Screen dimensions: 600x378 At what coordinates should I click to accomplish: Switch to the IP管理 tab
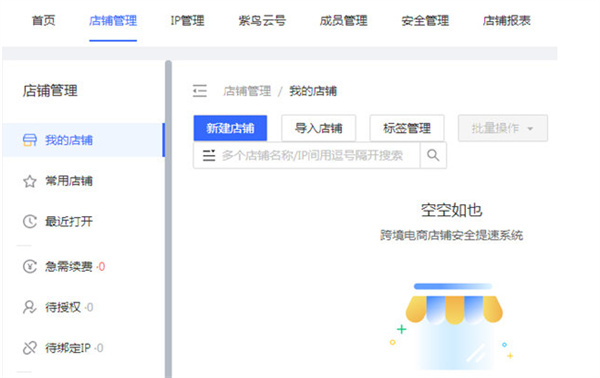point(188,21)
